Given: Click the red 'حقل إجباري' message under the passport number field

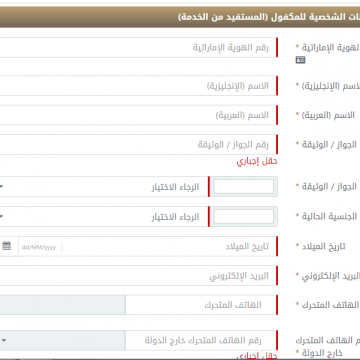Looking at the screenshot, I should pos(257,162).
